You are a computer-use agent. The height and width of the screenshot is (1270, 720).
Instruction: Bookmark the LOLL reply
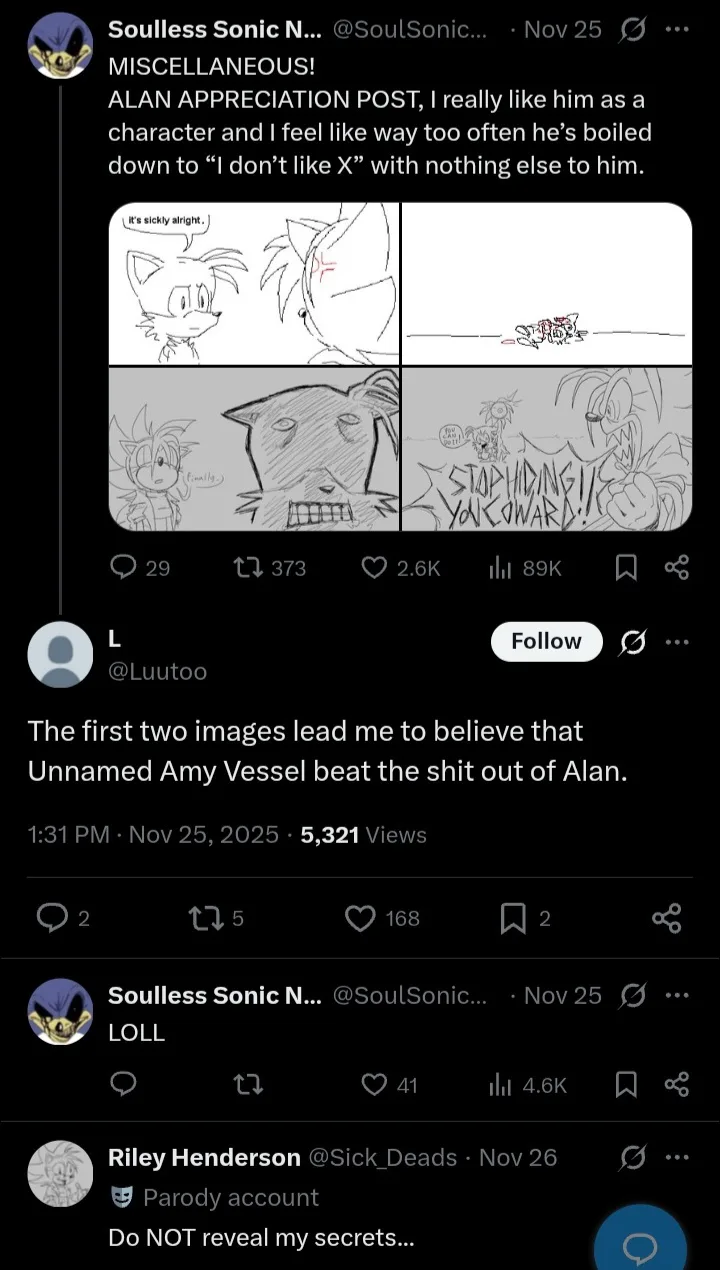[x=626, y=1085]
